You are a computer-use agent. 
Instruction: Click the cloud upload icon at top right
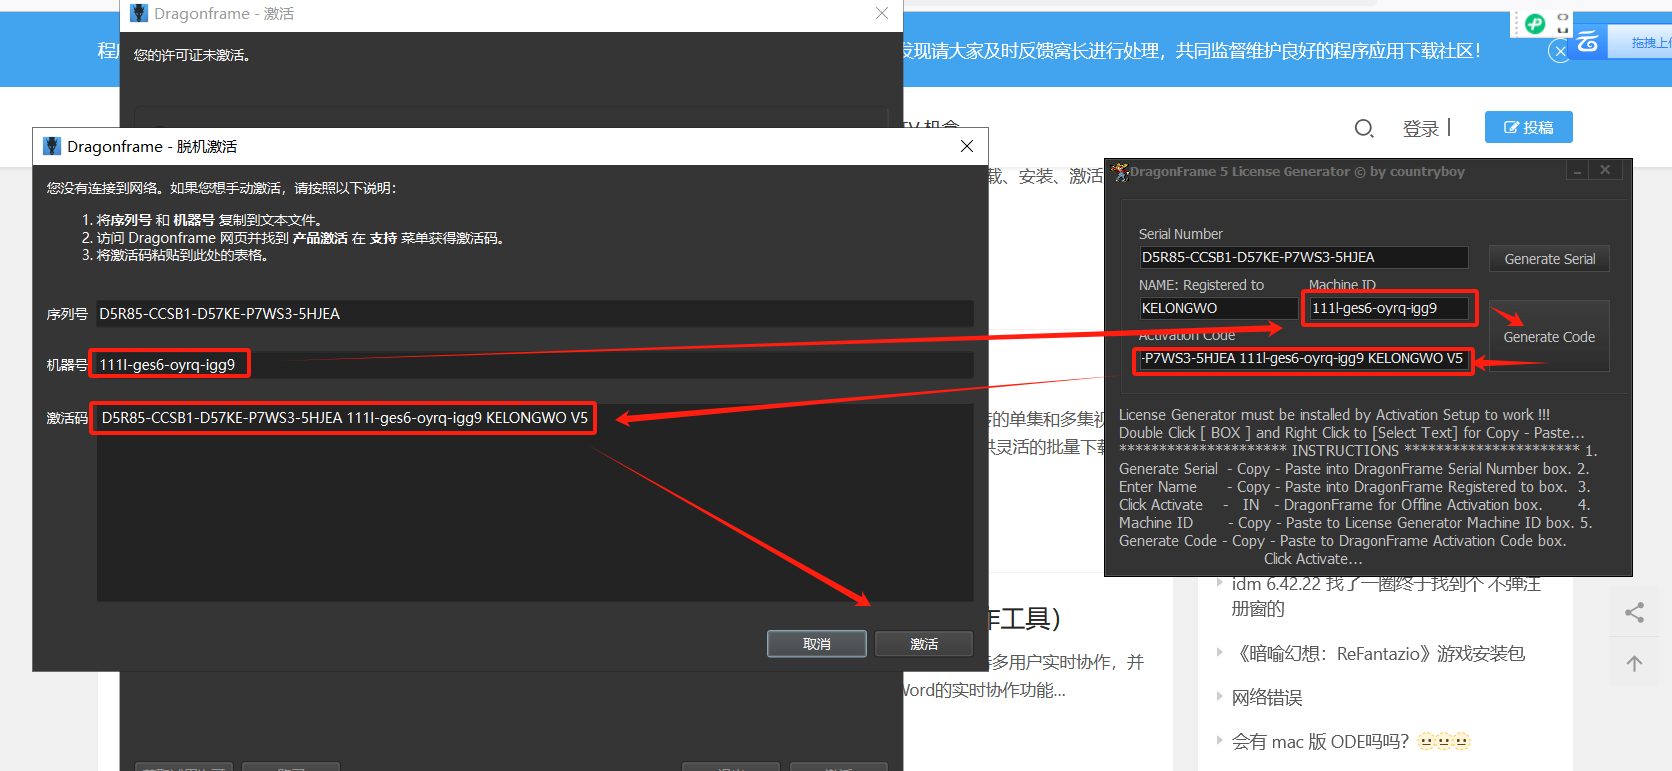[x=1588, y=42]
